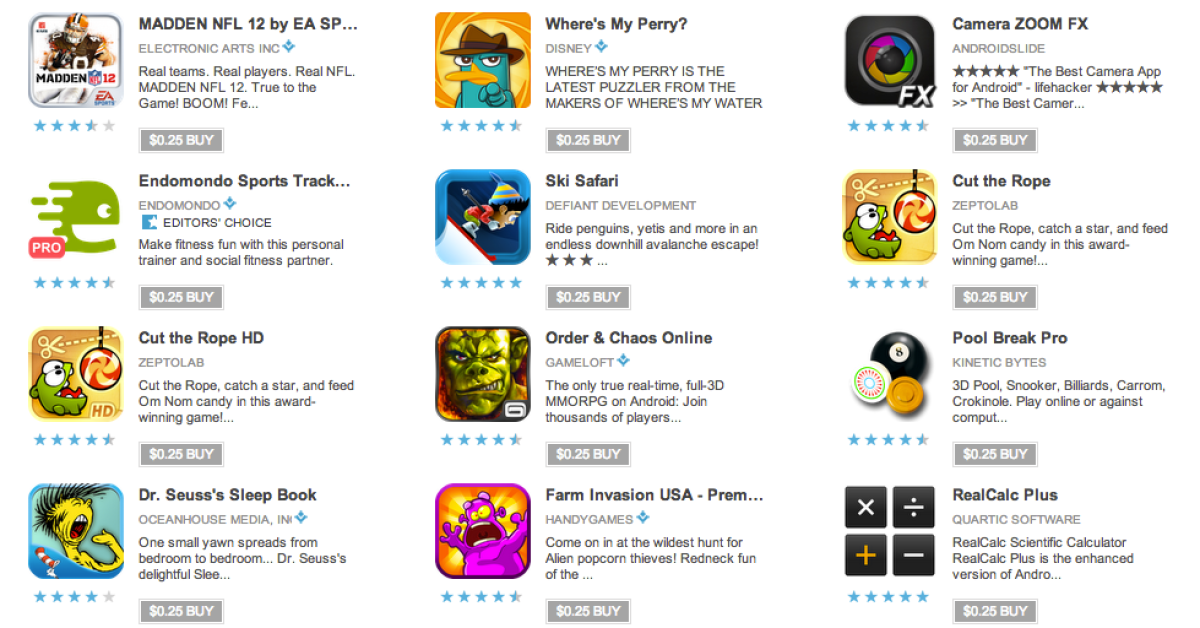The image size is (1200, 628).
Task: Open the RealCalc Plus calculator icon
Action: coord(890,531)
